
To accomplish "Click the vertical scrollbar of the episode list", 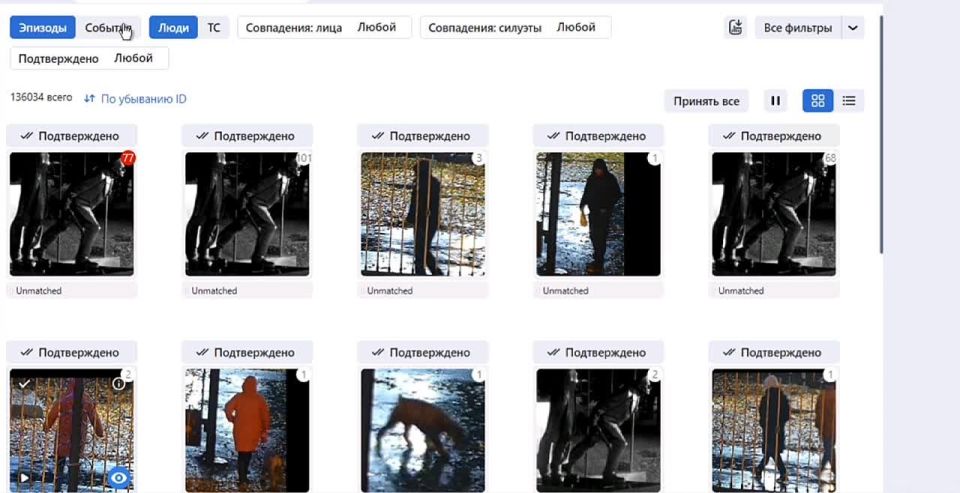I will 881,135.
